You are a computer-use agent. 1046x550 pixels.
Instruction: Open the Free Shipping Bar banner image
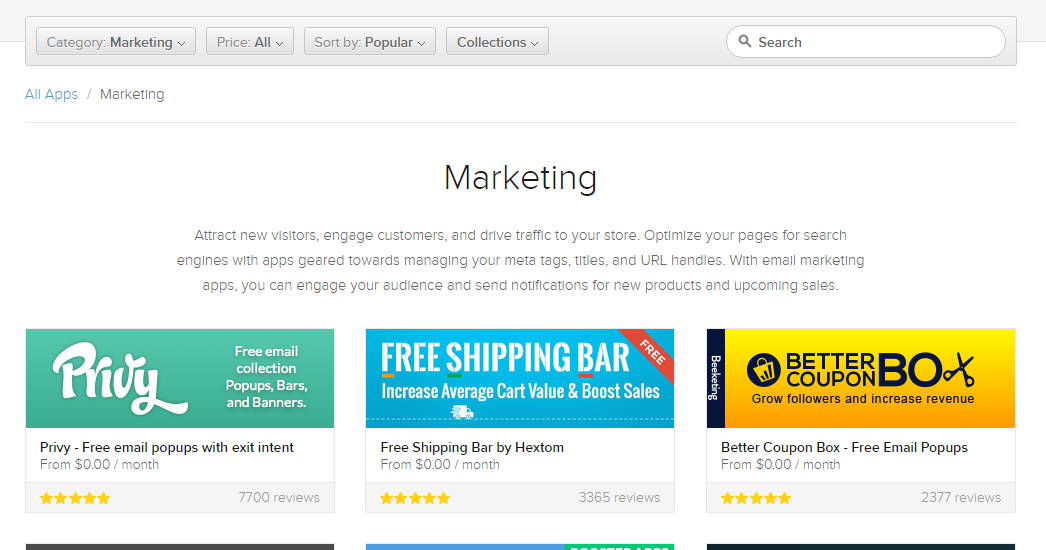pos(520,378)
